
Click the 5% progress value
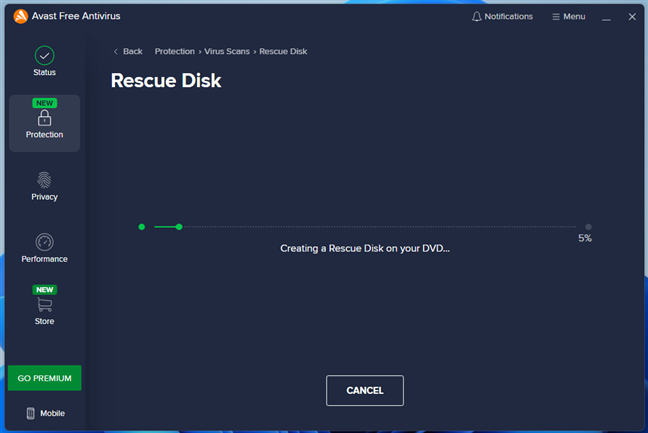(585, 238)
